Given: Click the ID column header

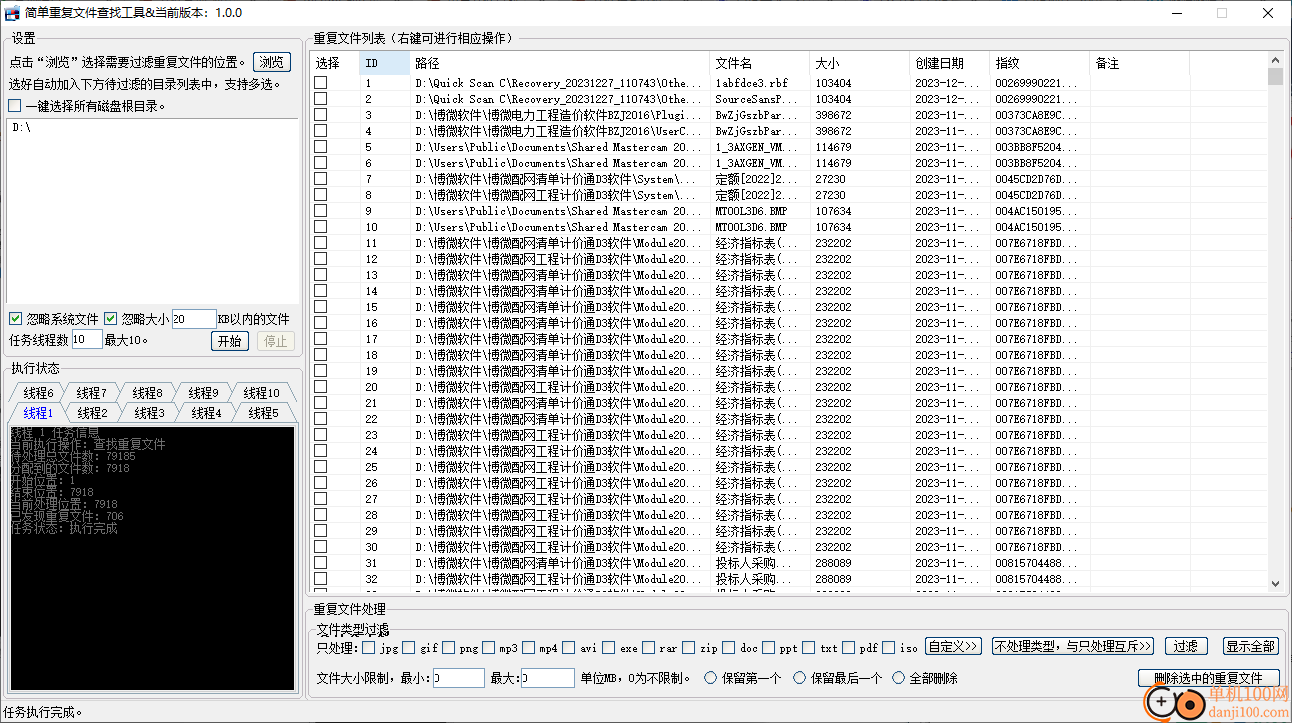Looking at the screenshot, I should click(385, 63).
